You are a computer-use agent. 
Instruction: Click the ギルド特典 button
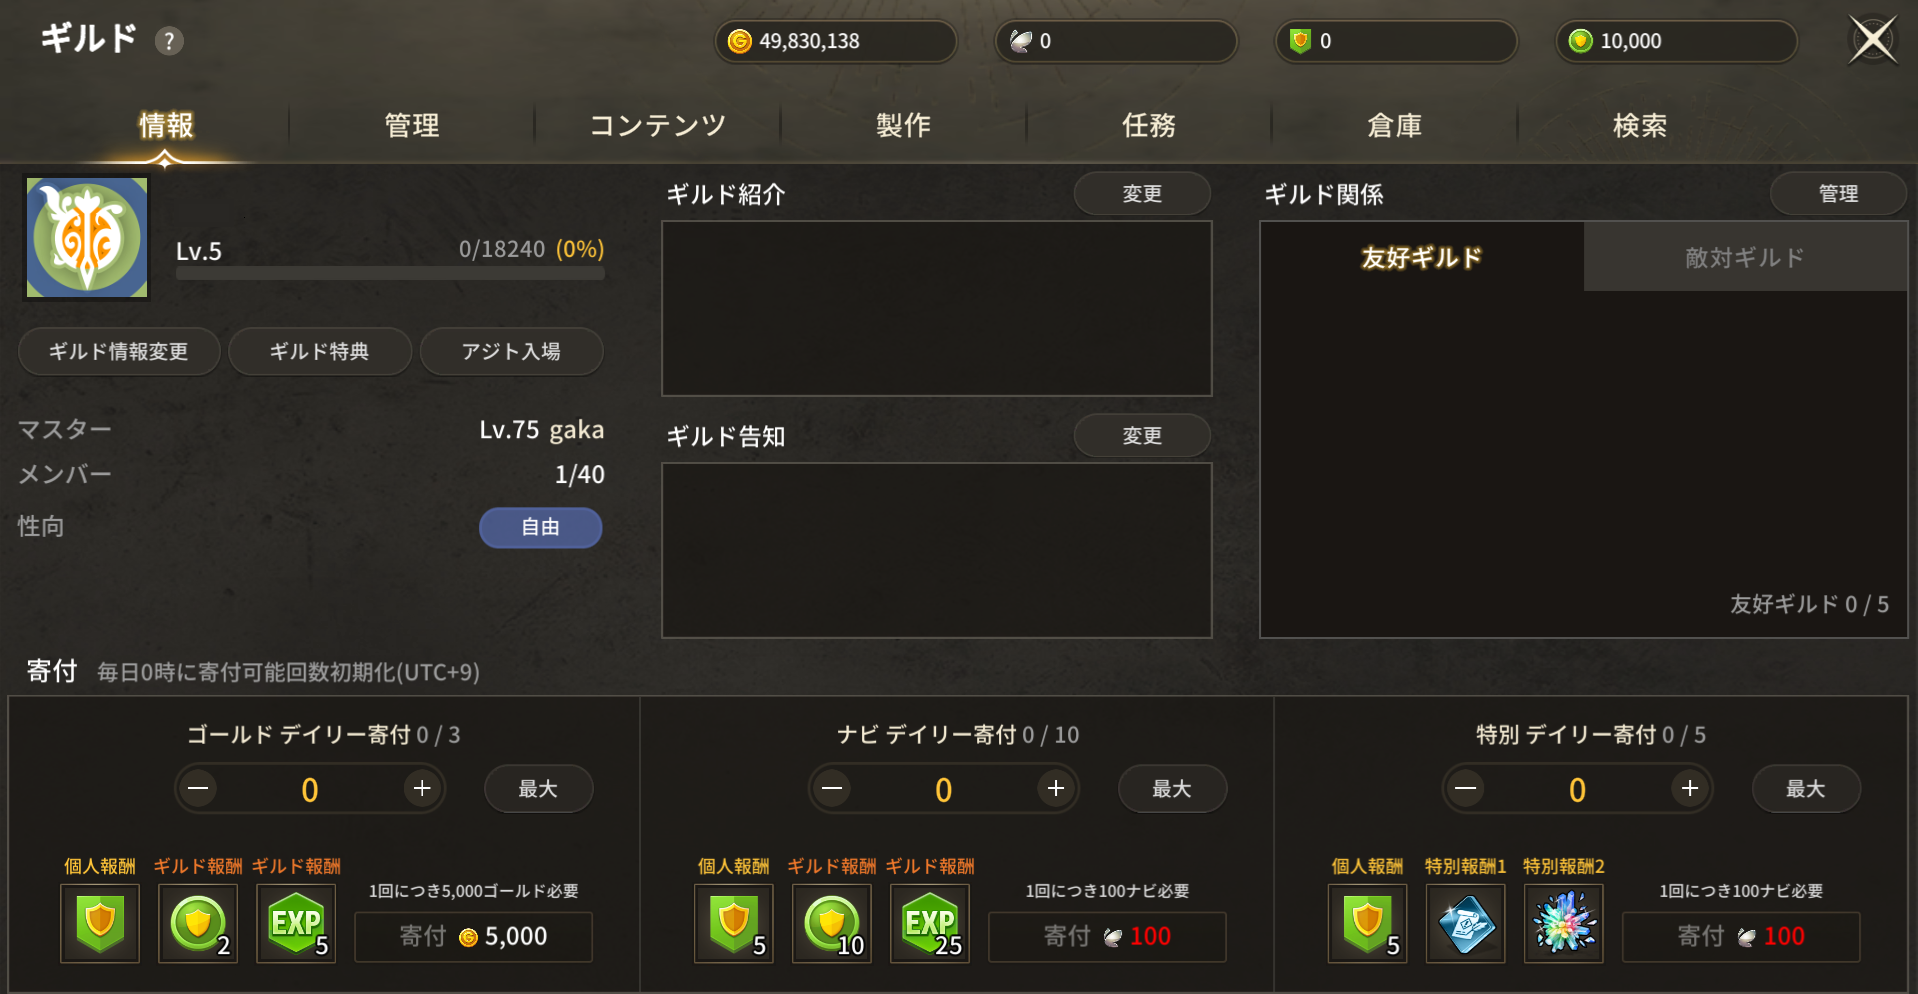(320, 351)
